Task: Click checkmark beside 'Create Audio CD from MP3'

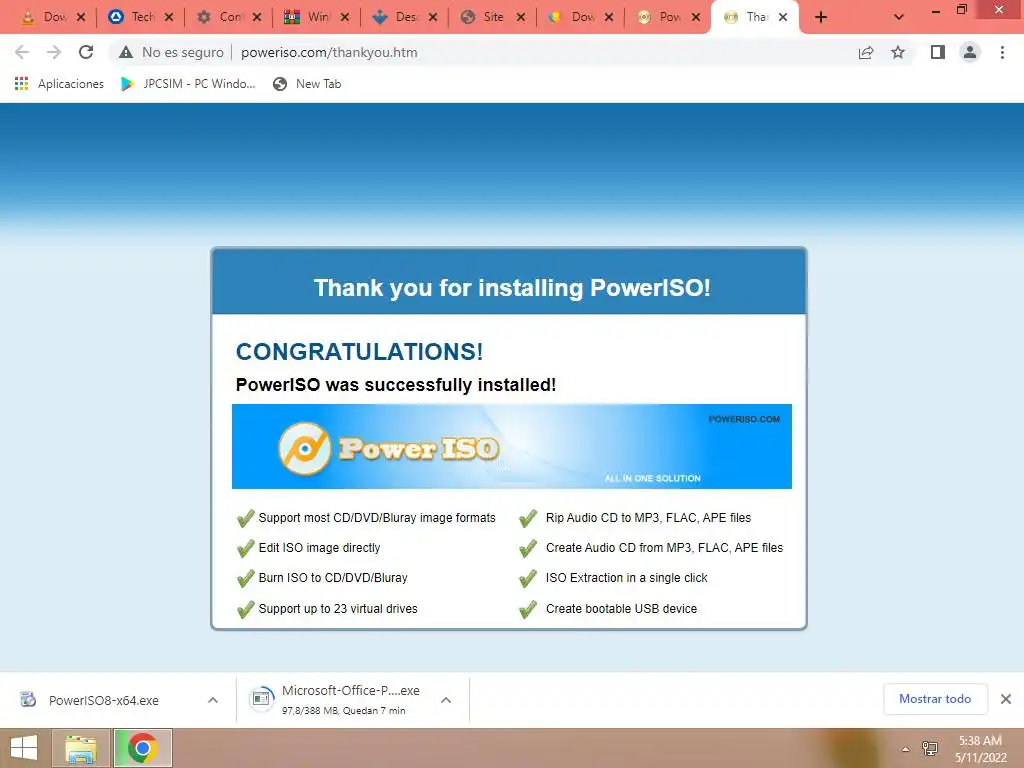Action: (528, 549)
